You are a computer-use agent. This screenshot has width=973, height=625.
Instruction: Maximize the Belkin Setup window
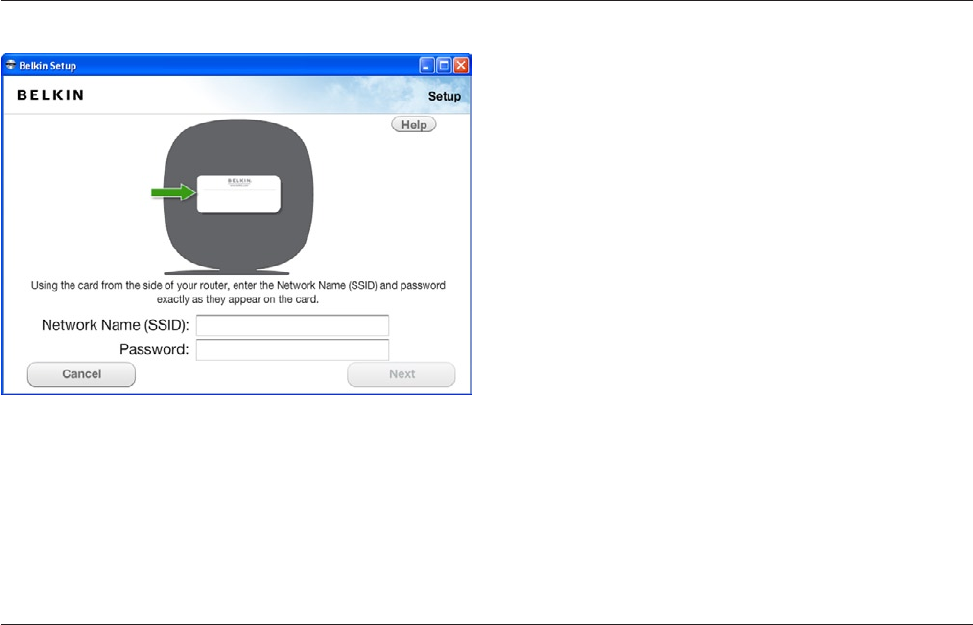444,65
